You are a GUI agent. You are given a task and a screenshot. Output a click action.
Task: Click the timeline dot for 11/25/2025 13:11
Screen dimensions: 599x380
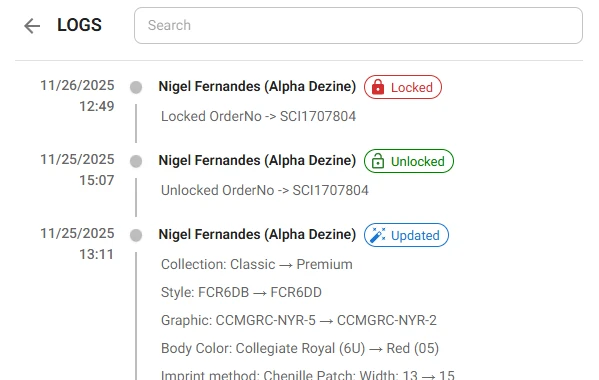136,235
